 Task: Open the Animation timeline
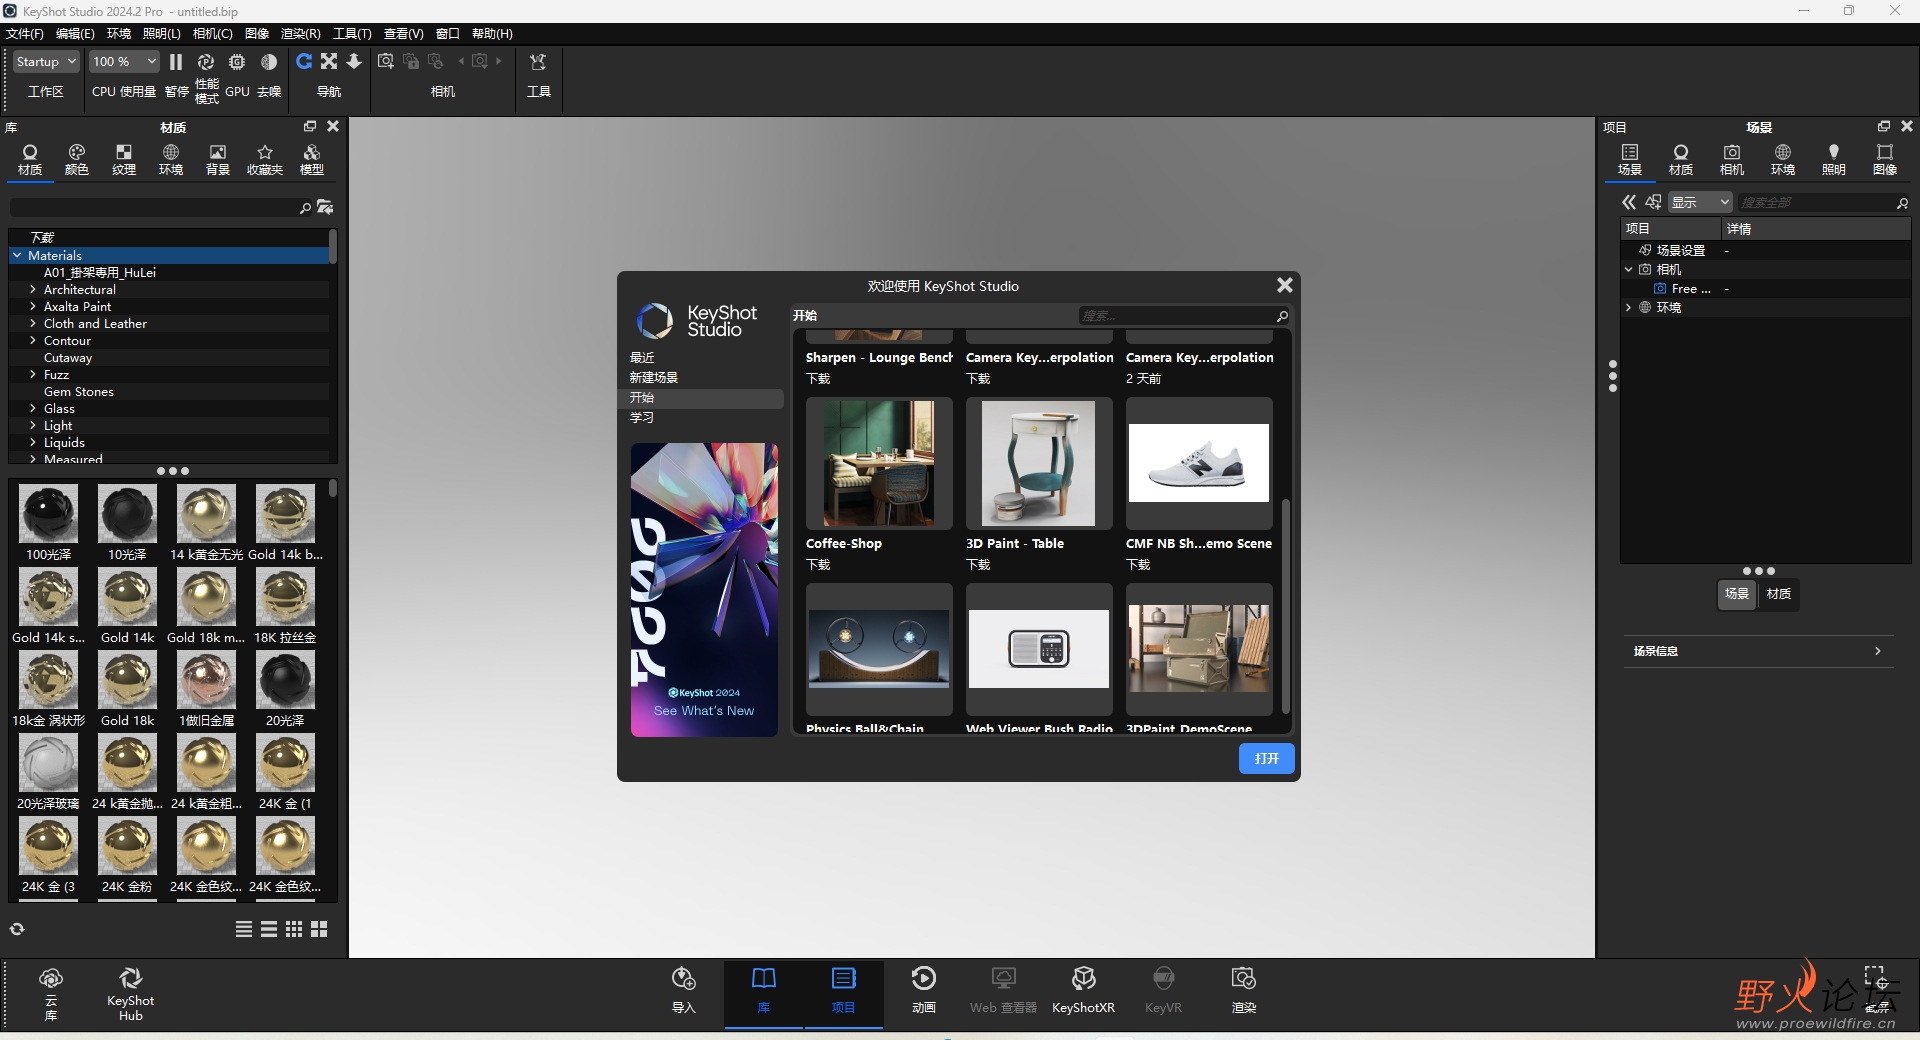[x=924, y=991]
